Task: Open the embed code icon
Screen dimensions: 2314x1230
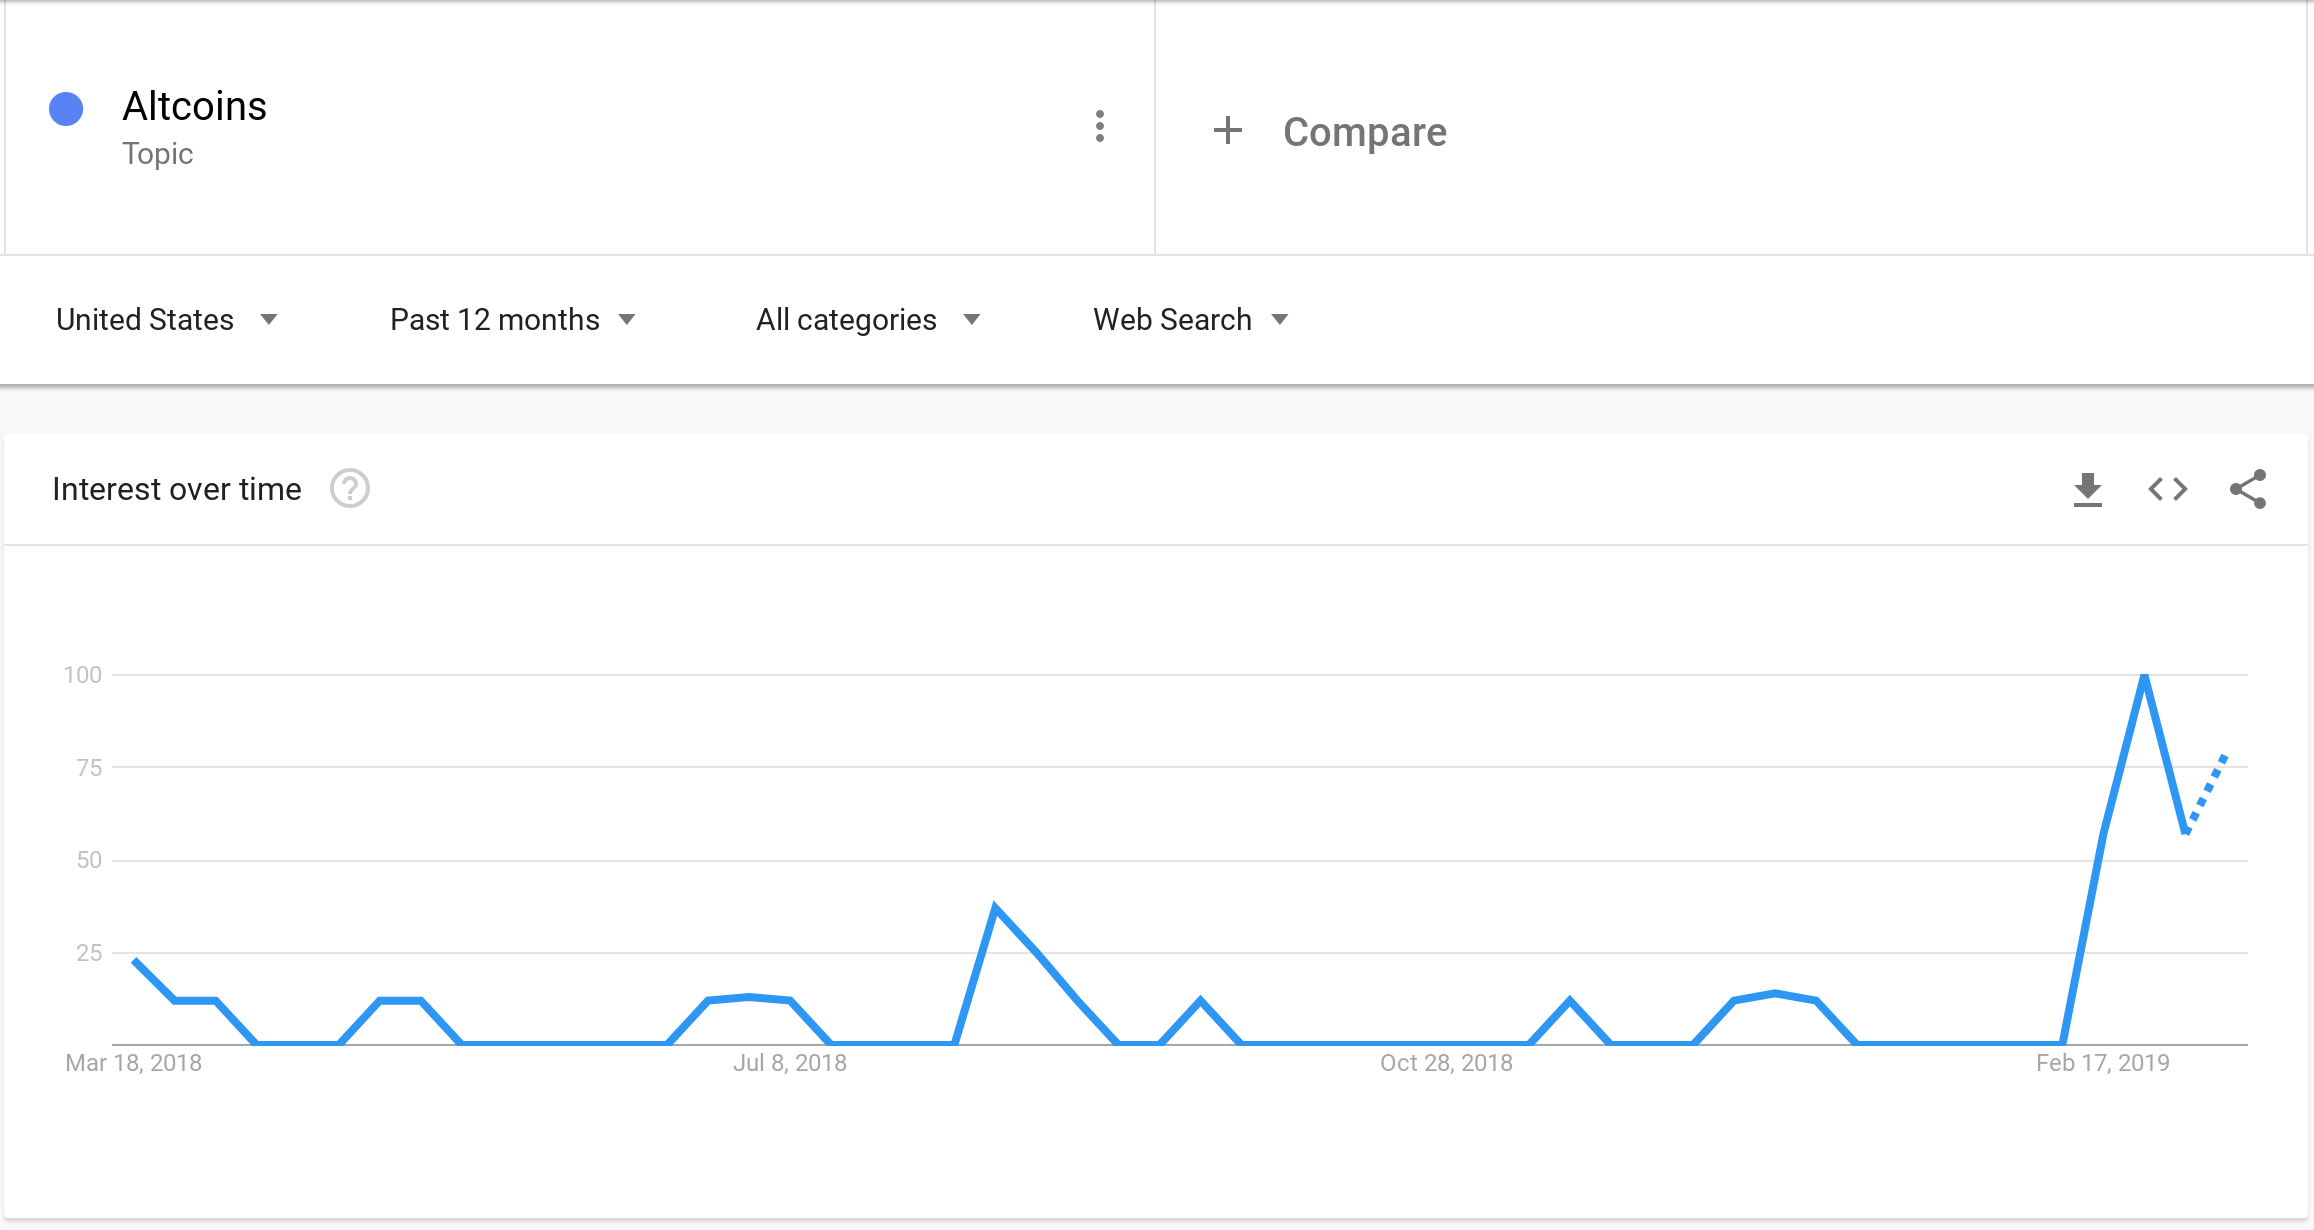Action: [2168, 490]
